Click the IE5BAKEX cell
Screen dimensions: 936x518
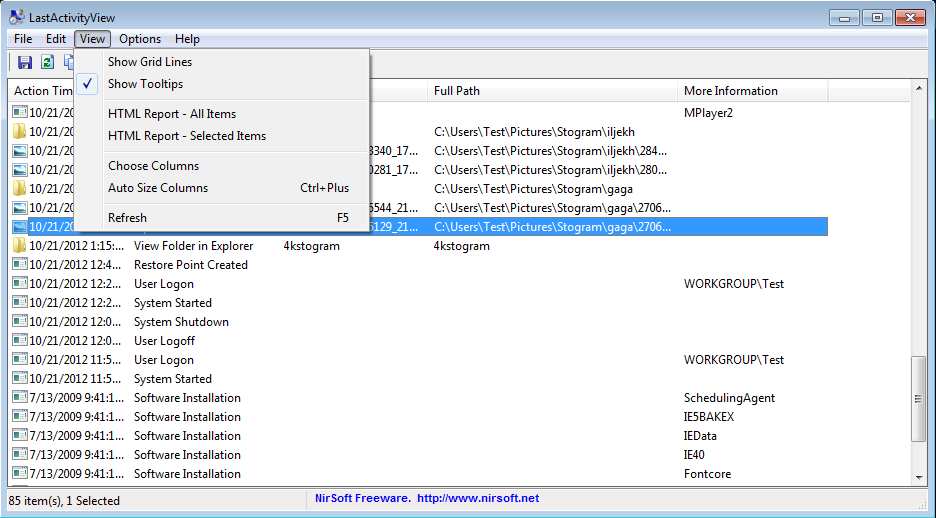(709, 417)
